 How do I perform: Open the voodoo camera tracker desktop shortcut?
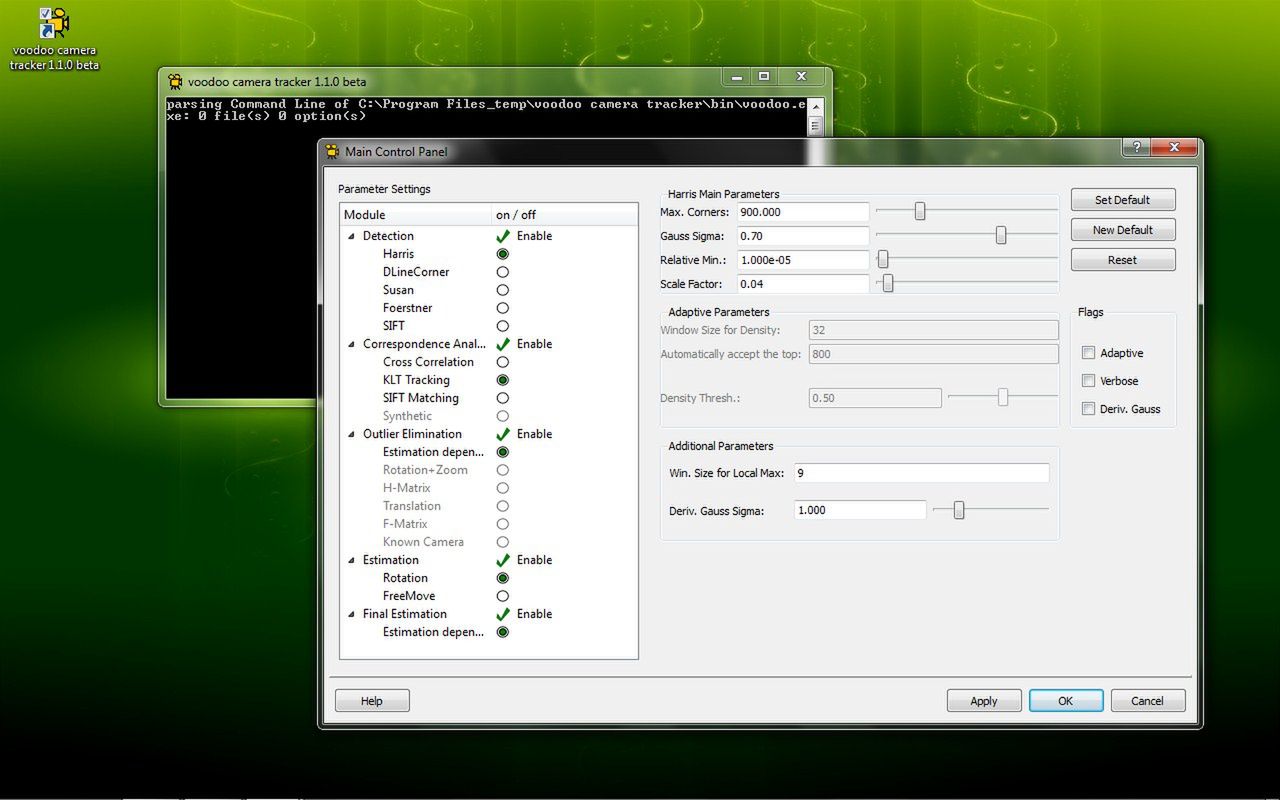click(54, 39)
